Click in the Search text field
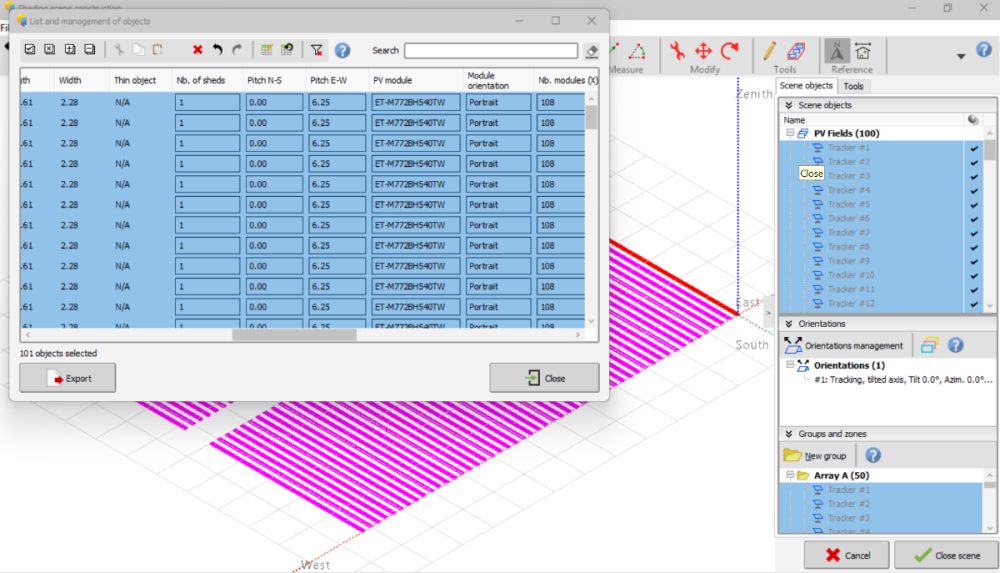 (490, 51)
